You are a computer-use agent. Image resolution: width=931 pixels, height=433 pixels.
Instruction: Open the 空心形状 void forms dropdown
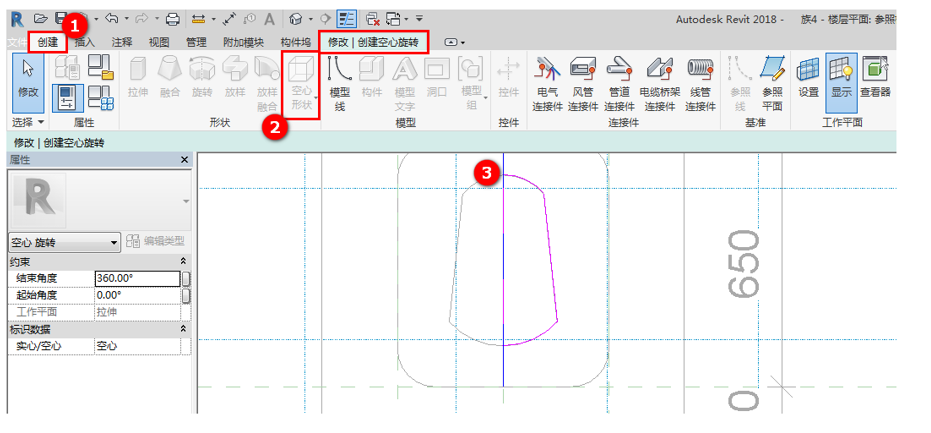coord(301,85)
